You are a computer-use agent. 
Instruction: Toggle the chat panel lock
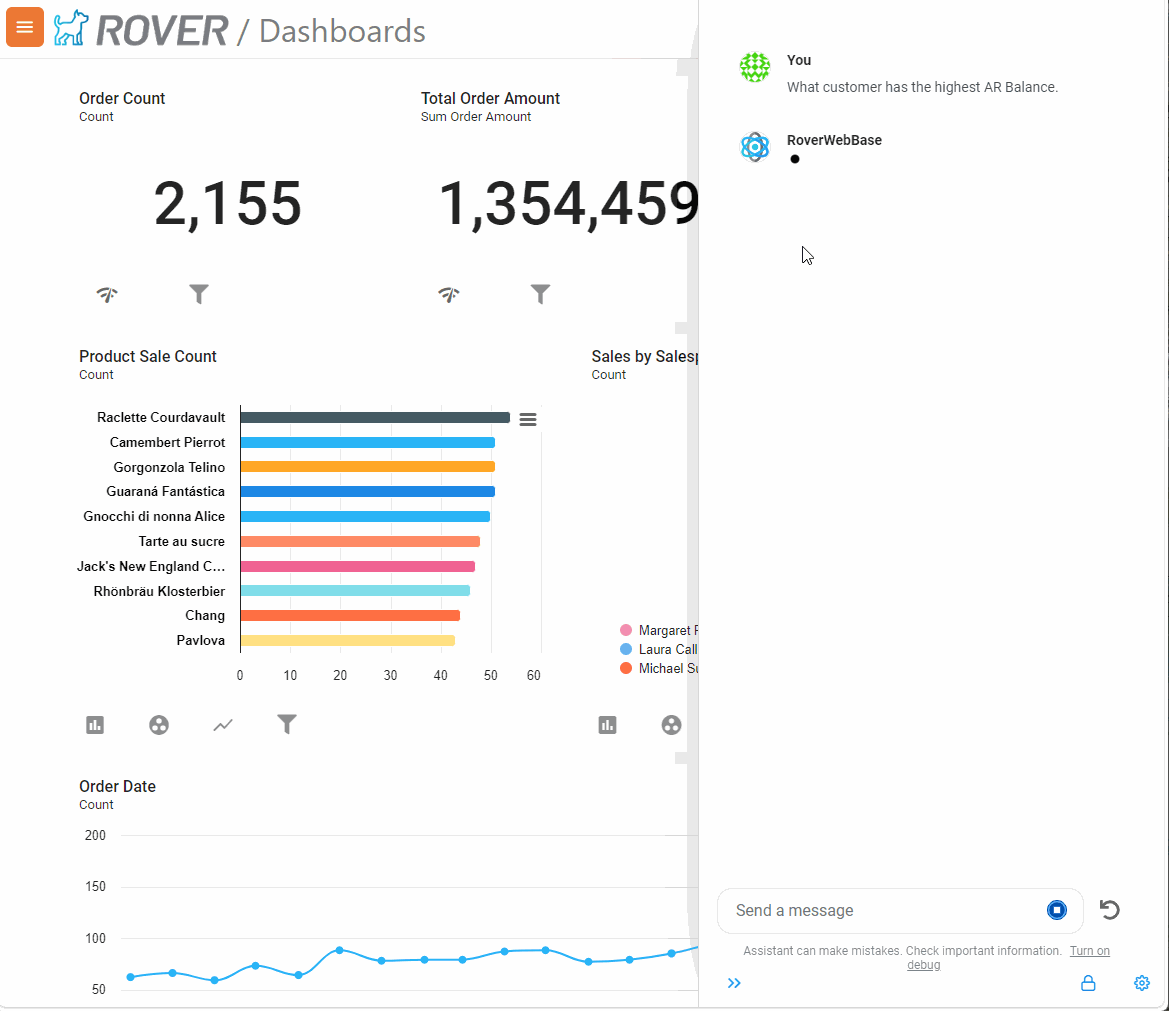pos(1088,983)
